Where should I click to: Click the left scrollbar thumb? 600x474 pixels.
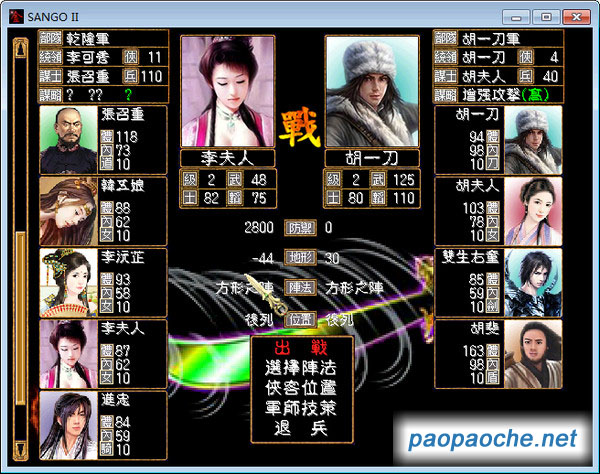pos(20,318)
